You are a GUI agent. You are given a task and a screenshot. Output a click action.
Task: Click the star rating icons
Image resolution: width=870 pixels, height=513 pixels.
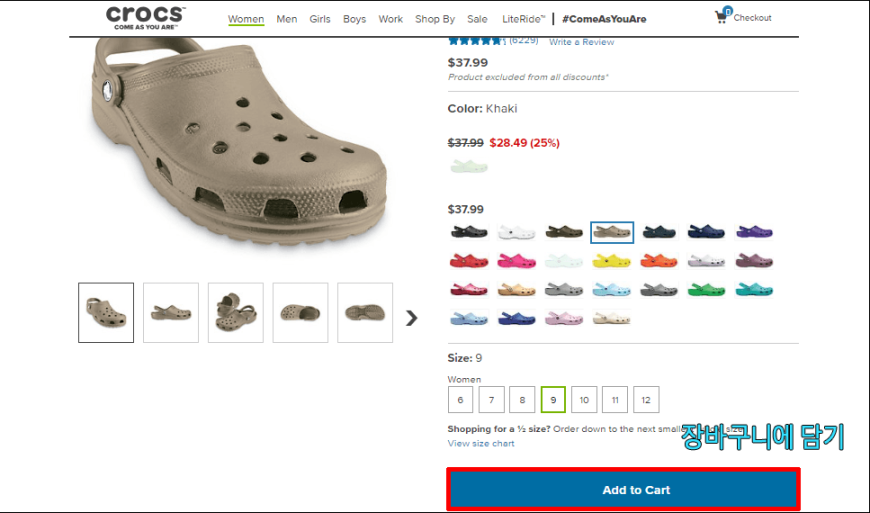click(476, 41)
